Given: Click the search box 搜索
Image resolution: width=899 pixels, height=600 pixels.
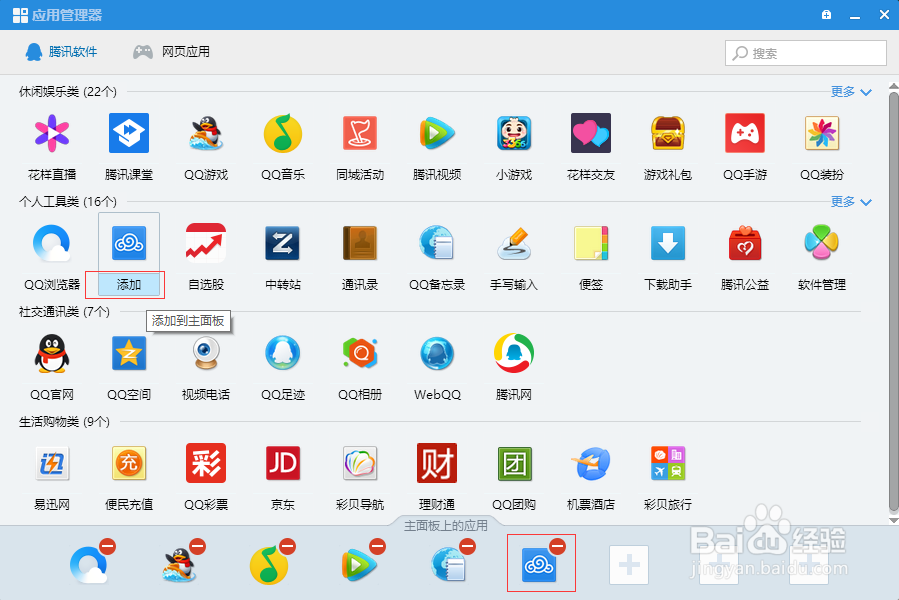Looking at the screenshot, I should coord(806,53).
